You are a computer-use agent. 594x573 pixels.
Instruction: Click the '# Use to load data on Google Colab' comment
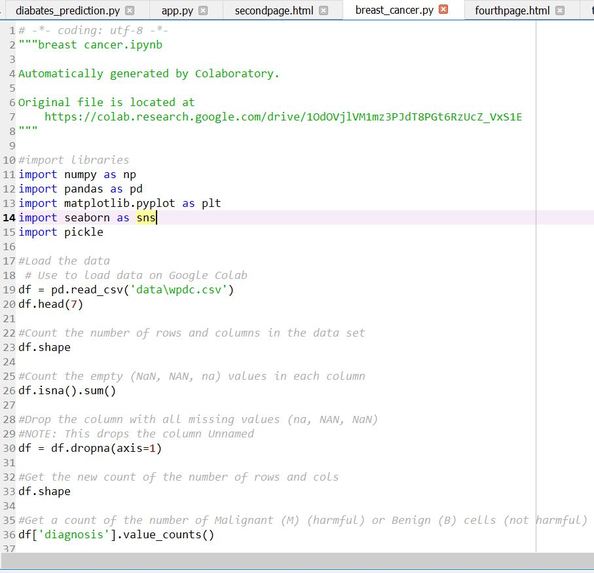[136, 275]
